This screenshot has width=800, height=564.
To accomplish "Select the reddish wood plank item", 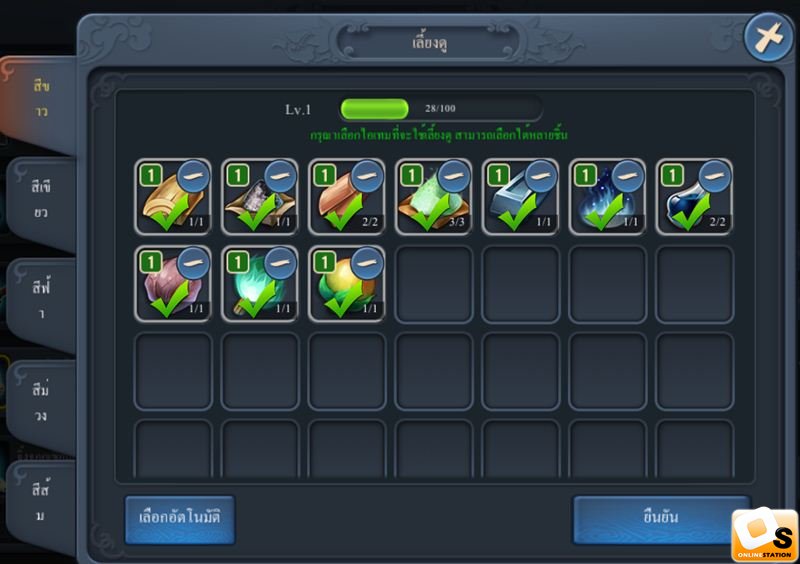I will (x=346, y=197).
